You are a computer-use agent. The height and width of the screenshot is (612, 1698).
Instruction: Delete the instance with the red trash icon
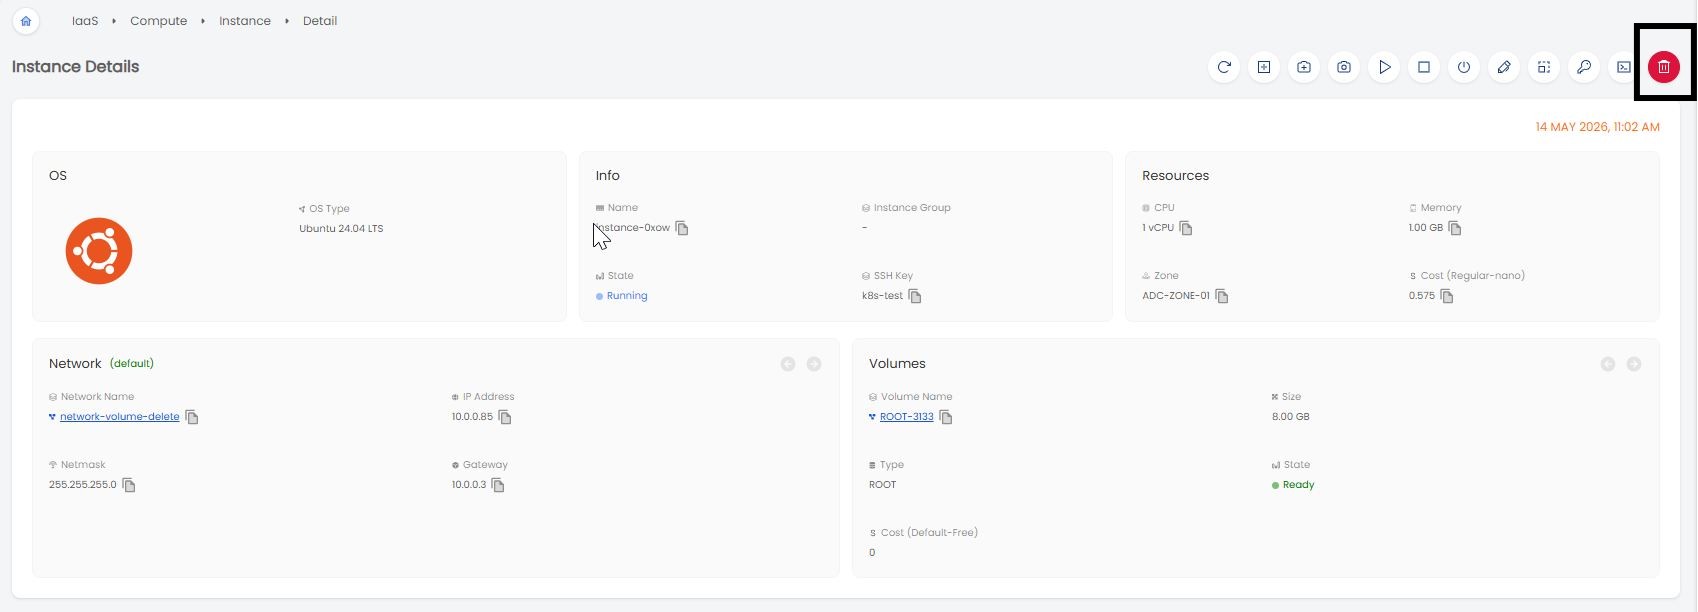(x=1664, y=67)
